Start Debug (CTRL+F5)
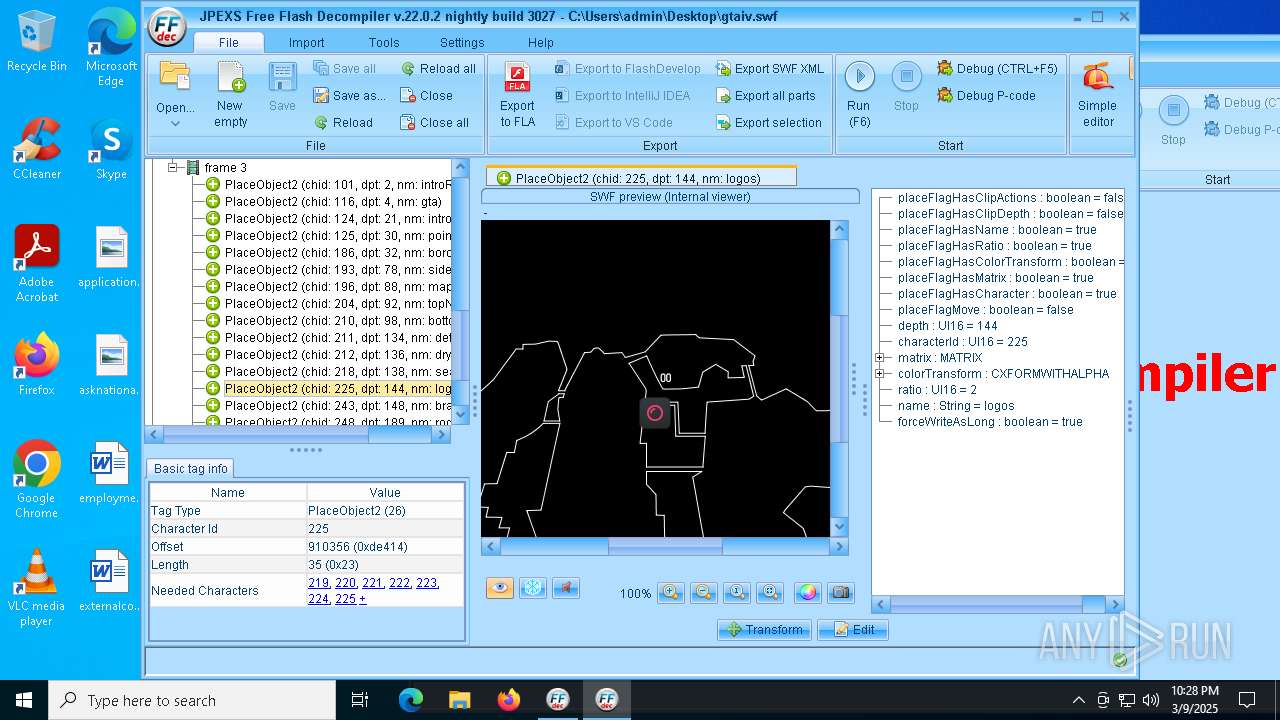 point(997,69)
